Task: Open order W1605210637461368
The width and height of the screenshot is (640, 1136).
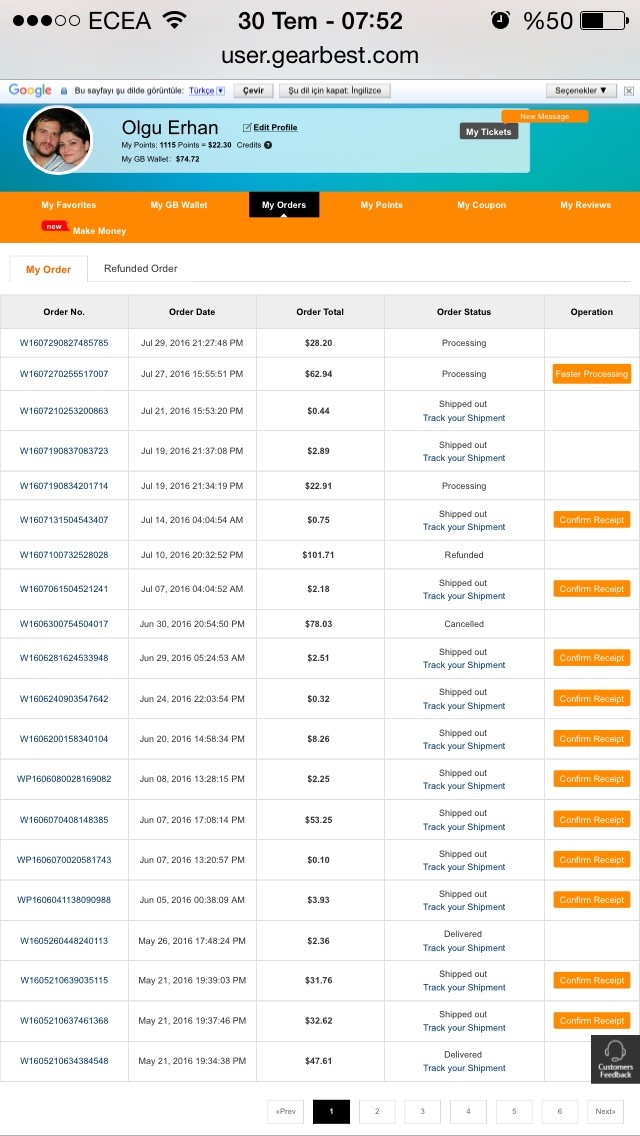Action: [64, 1021]
